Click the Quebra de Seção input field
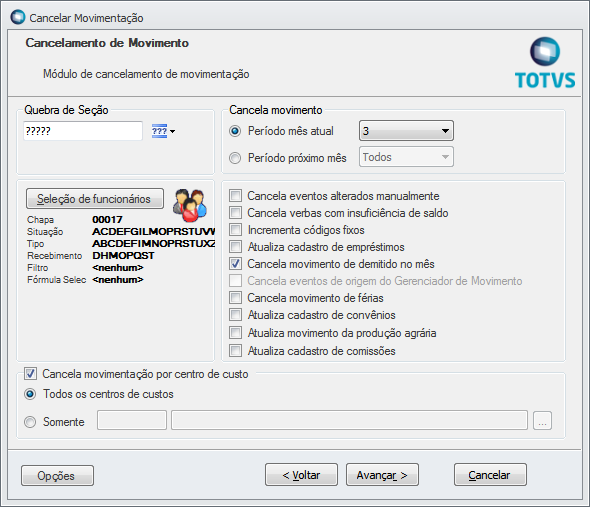590x507 pixels. tap(83, 131)
